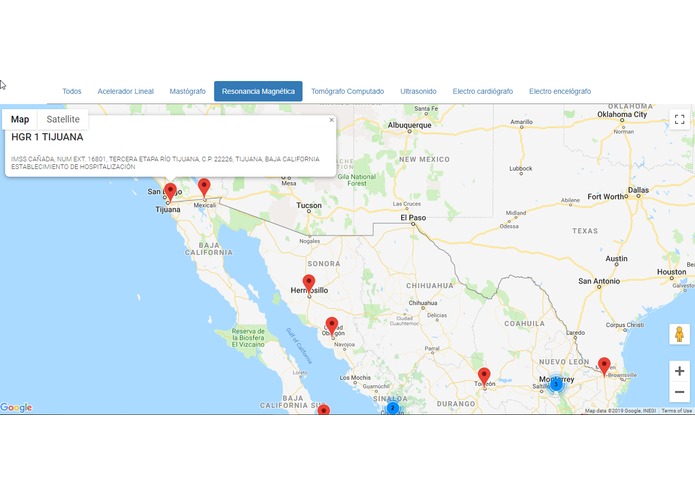The width and height of the screenshot is (695, 494).
Task: Click the Oklahoma City label
Action: pyautogui.click(x=622, y=114)
